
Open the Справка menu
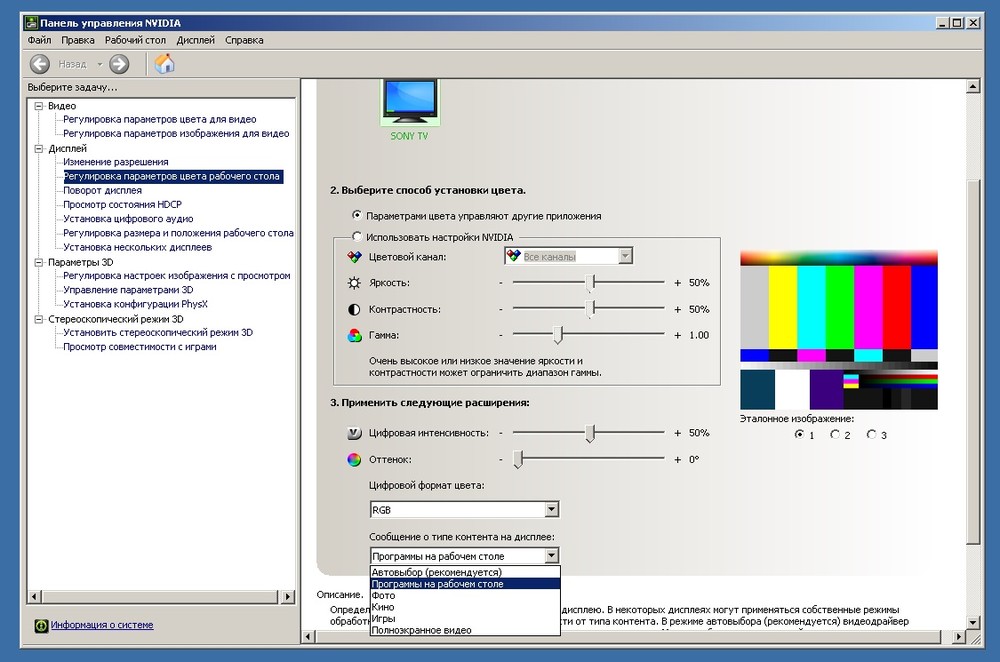(x=244, y=40)
